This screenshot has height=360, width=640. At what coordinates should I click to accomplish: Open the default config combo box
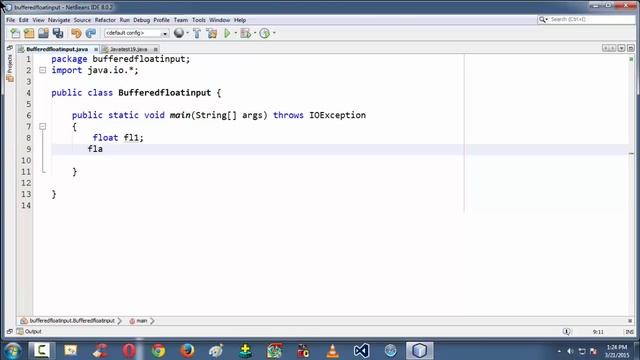coord(136,33)
